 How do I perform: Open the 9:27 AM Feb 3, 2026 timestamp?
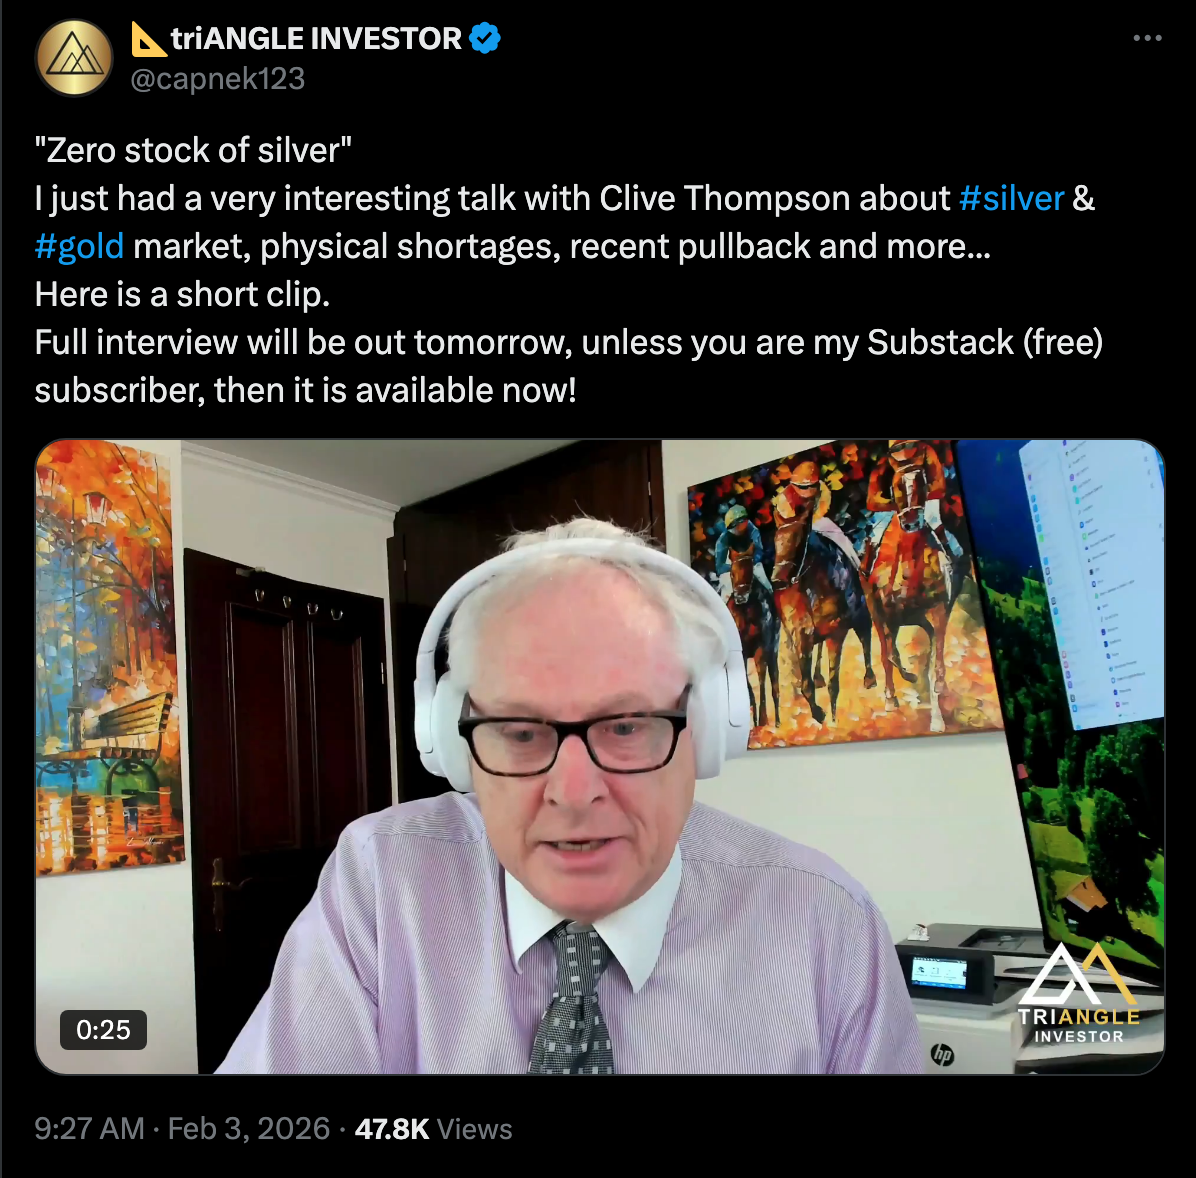tap(182, 1128)
